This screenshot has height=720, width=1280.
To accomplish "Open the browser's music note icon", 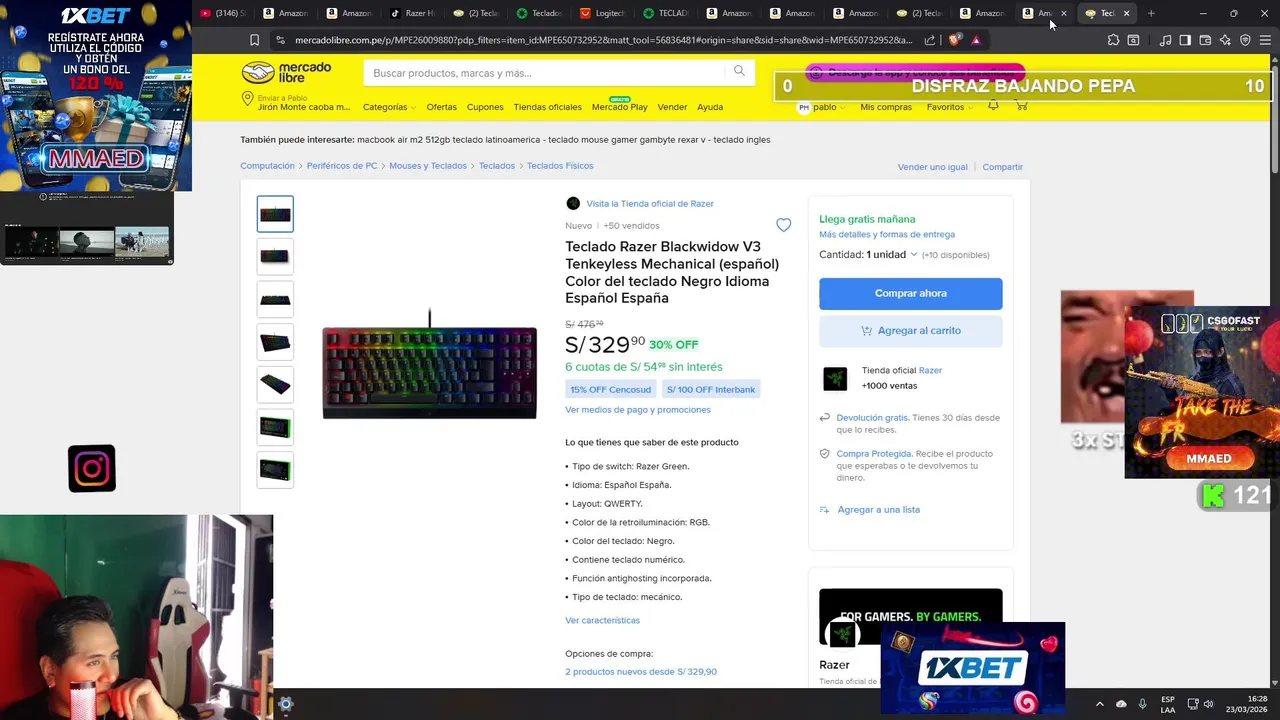I will 1165,40.
